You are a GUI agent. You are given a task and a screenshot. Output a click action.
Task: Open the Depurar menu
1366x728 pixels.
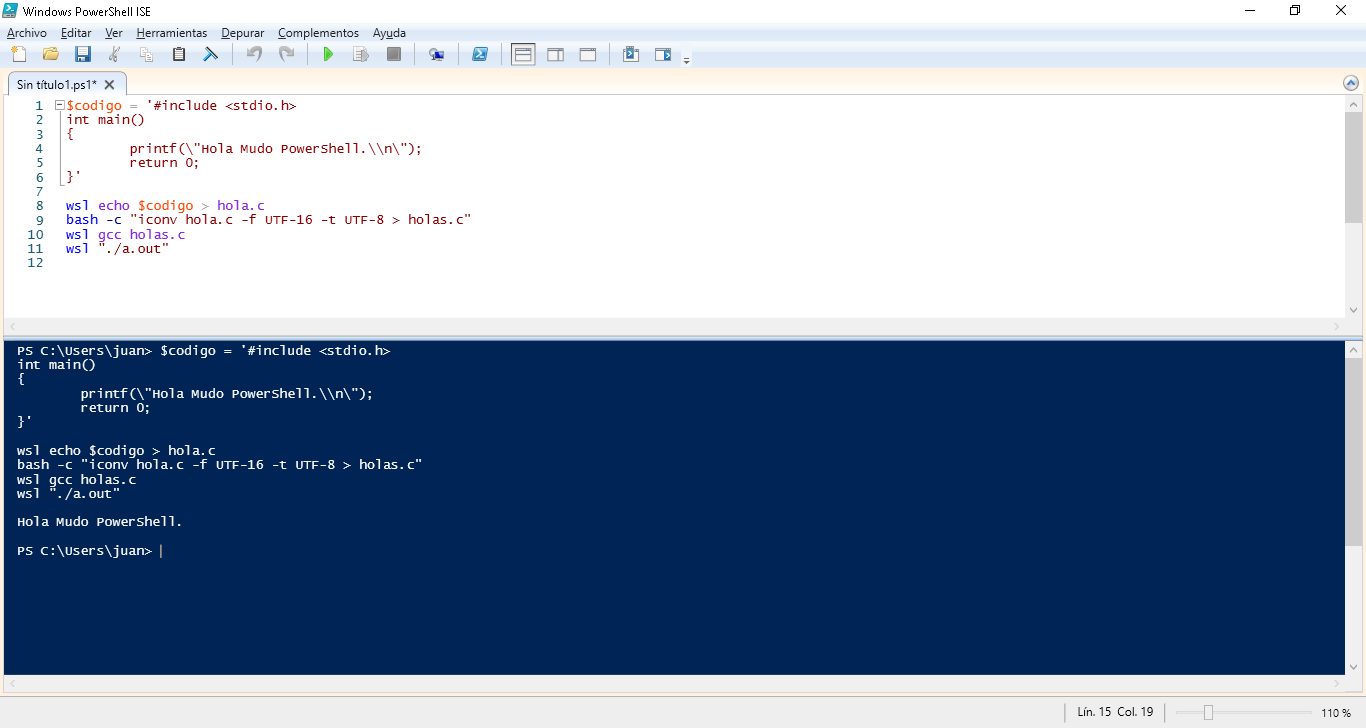coord(242,33)
